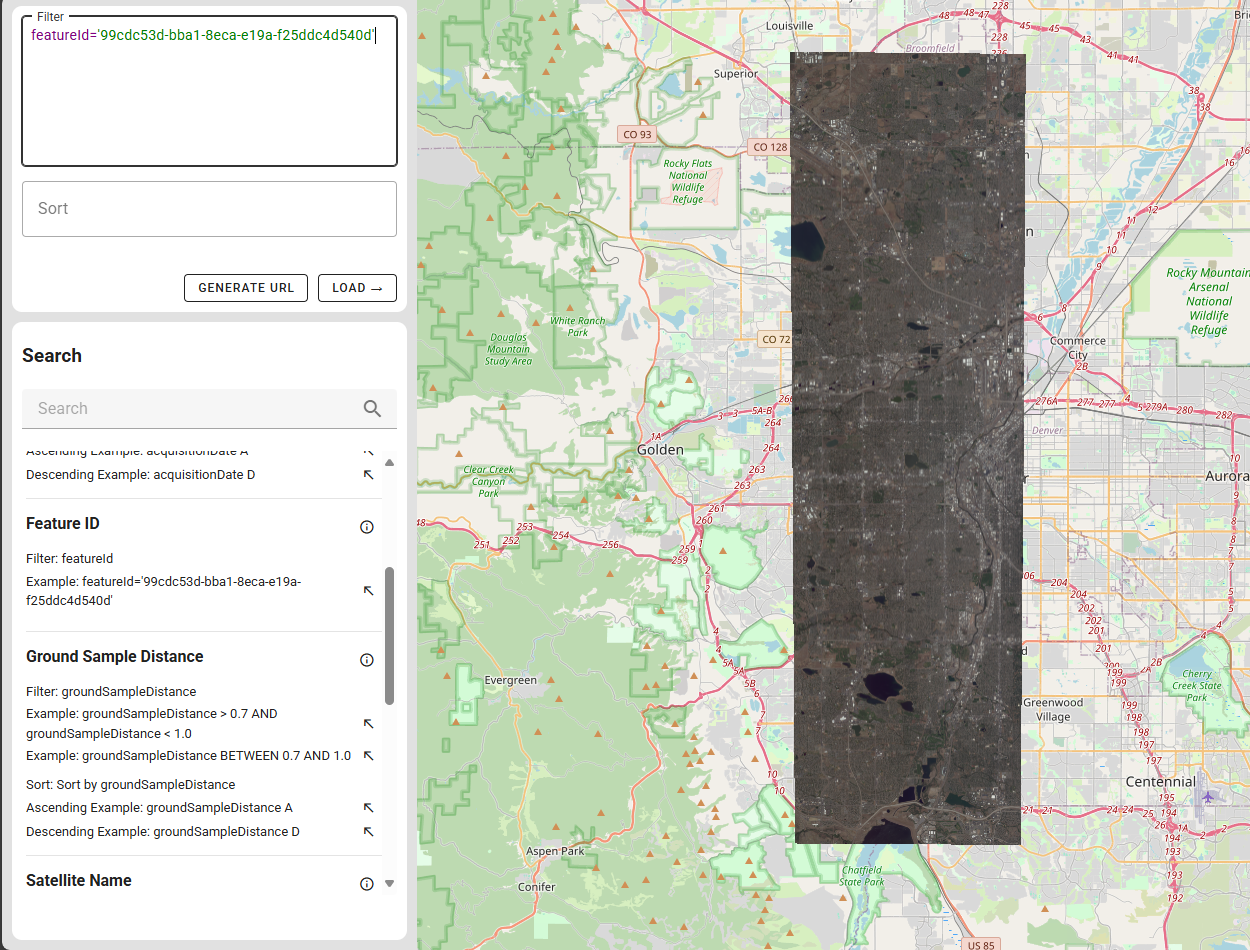Insert 'groundSampleDistance D' descending example via its arrow

(368, 832)
